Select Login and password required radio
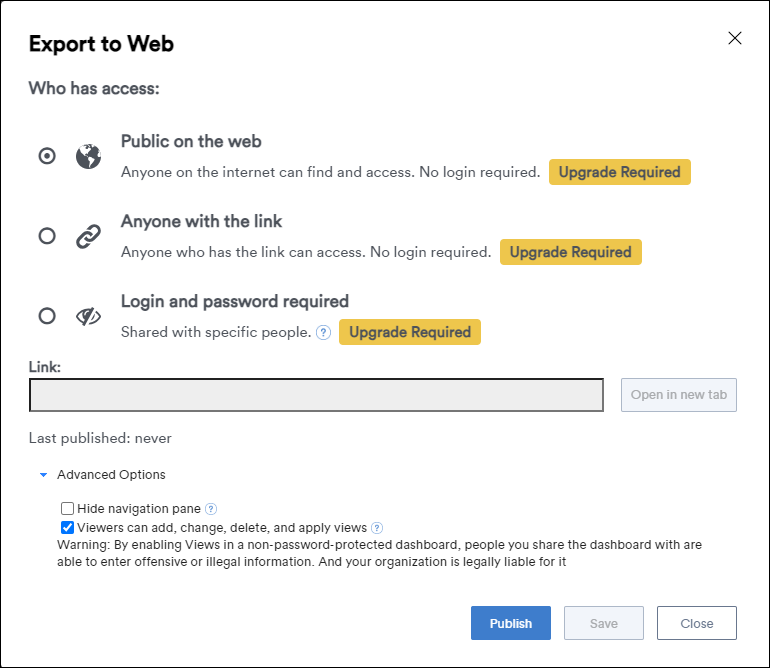770x668 pixels. 47,316
